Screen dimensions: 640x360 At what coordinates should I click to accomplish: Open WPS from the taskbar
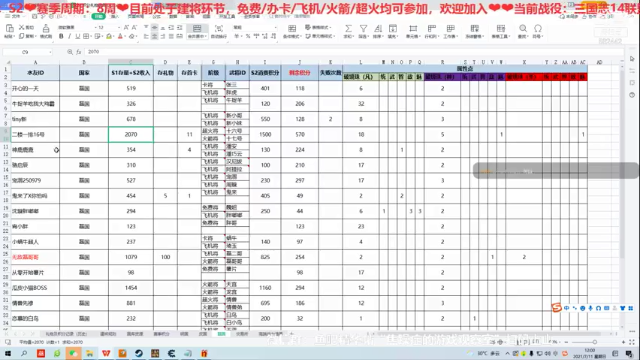click(106, 353)
